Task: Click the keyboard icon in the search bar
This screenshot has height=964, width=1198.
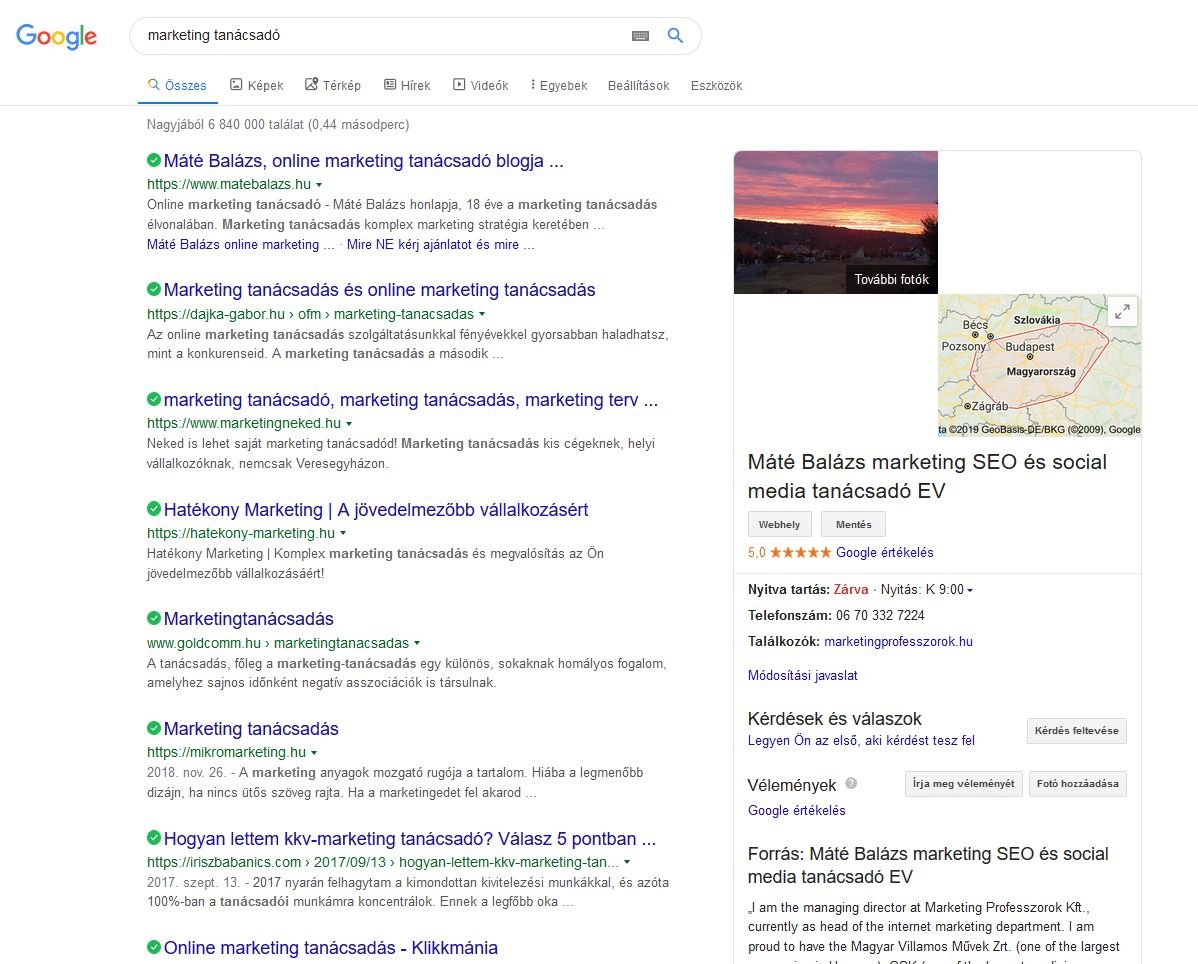Action: [640, 35]
